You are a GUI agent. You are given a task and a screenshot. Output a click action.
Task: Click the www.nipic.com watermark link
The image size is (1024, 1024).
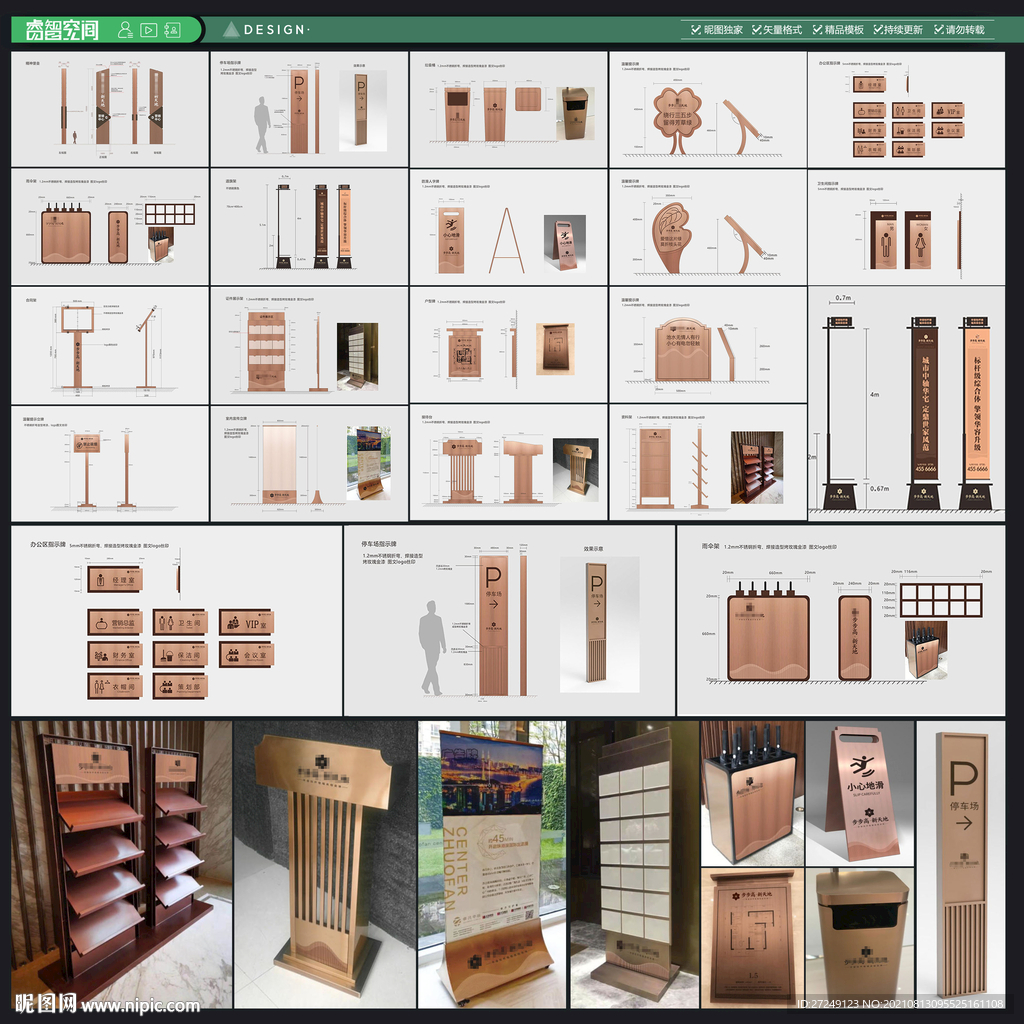[x=140, y=1005]
